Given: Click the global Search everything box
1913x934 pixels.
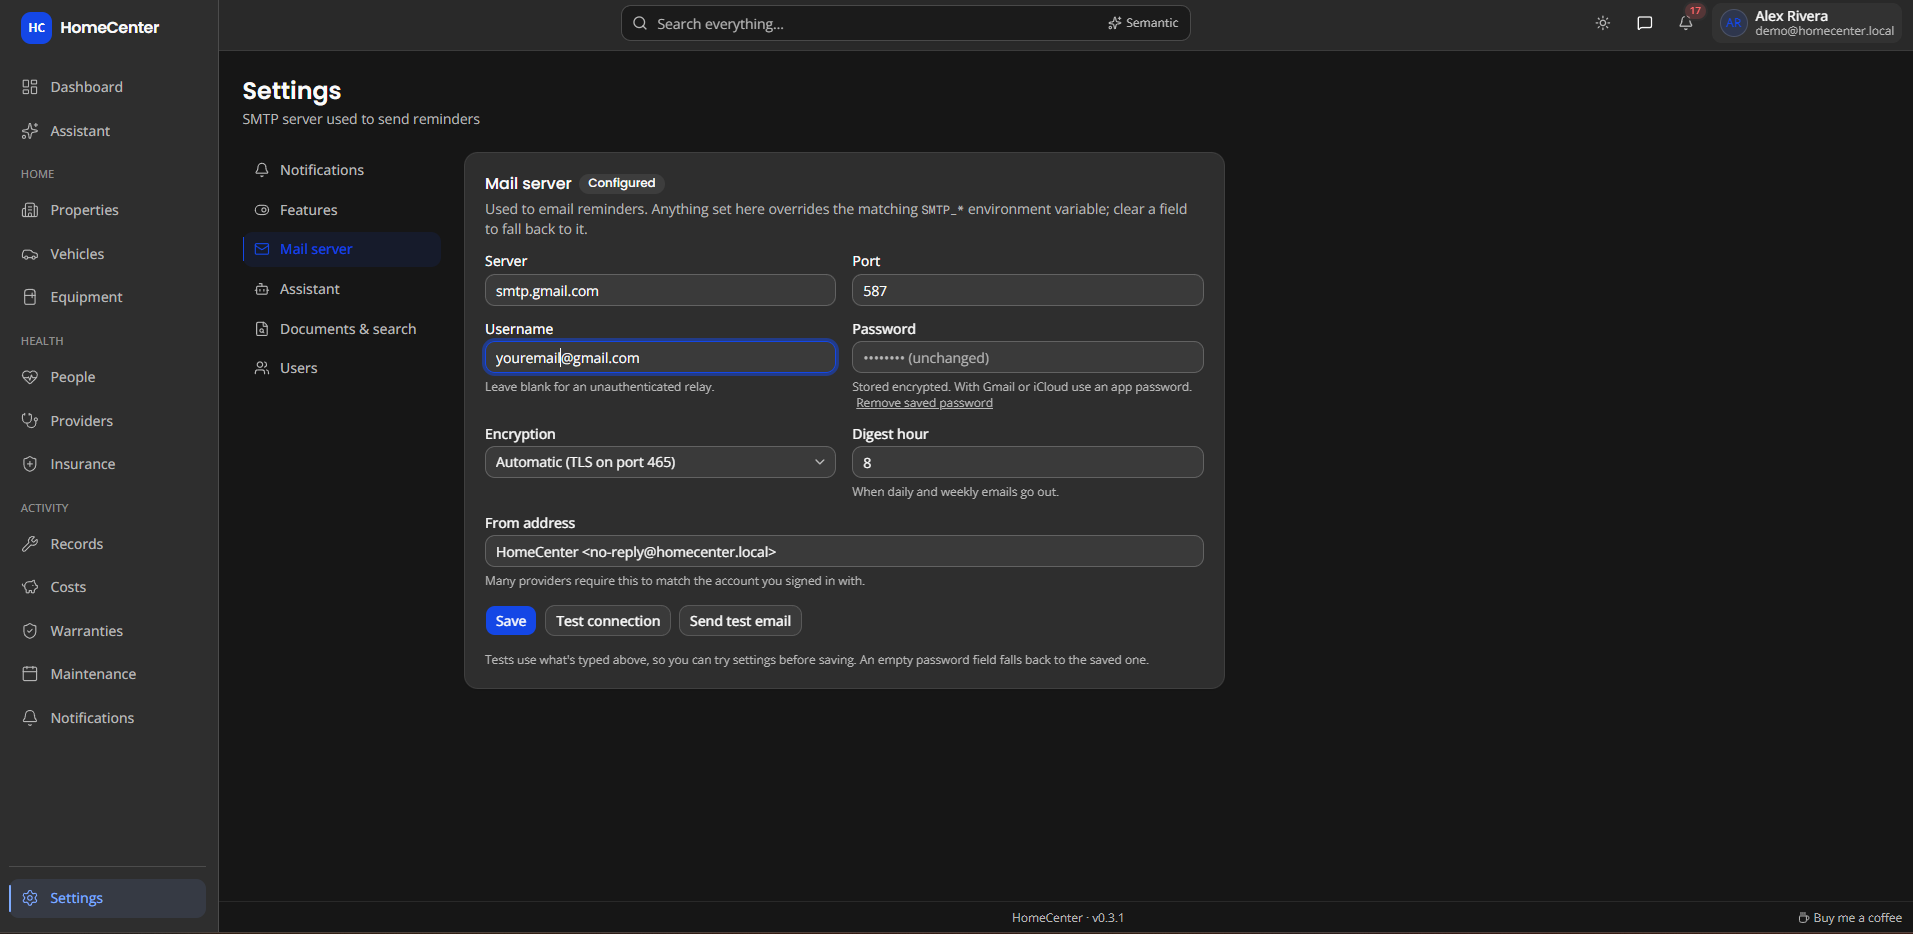Looking at the screenshot, I should (905, 23).
